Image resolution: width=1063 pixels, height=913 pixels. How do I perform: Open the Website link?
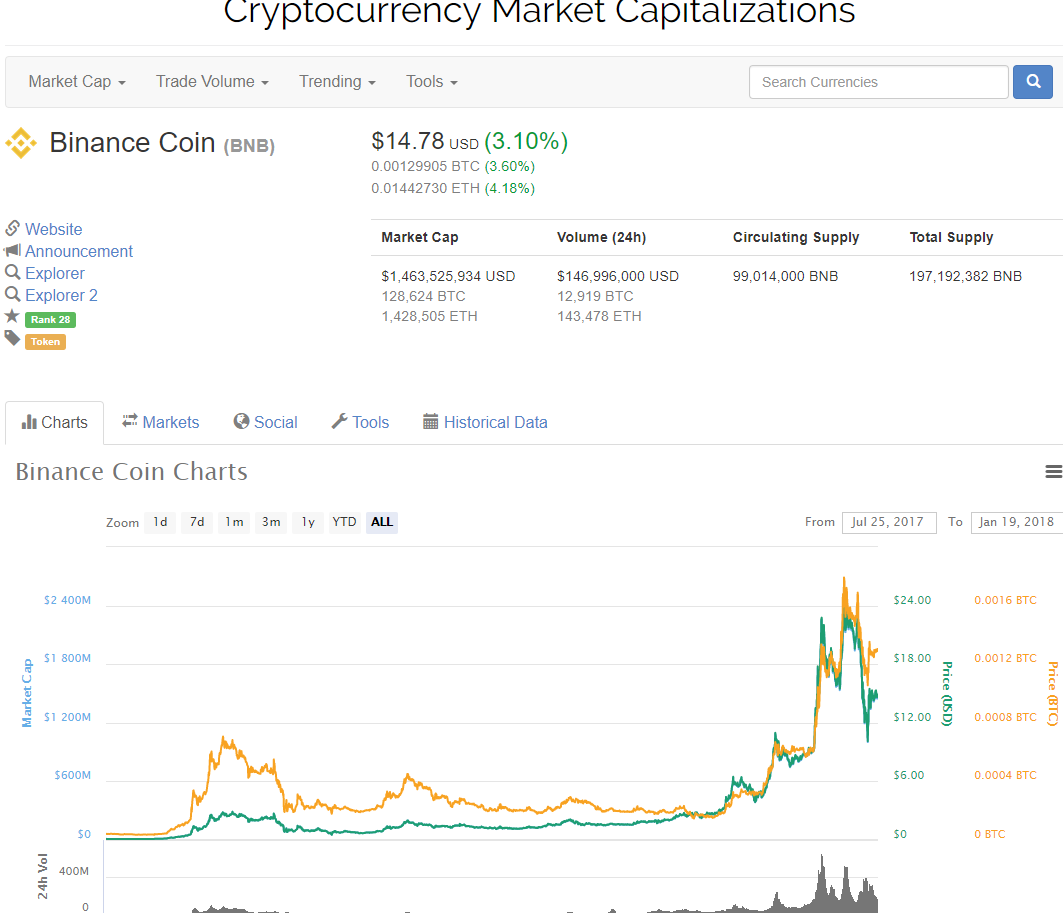[x=54, y=229]
